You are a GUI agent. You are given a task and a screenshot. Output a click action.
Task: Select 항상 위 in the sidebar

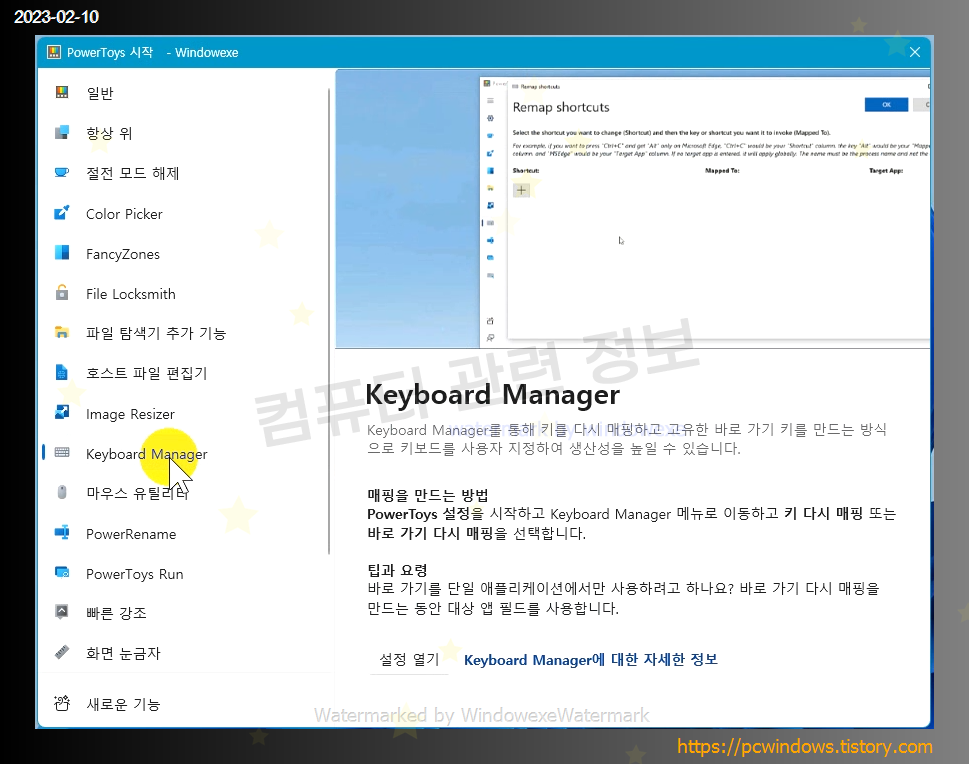(109, 134)
